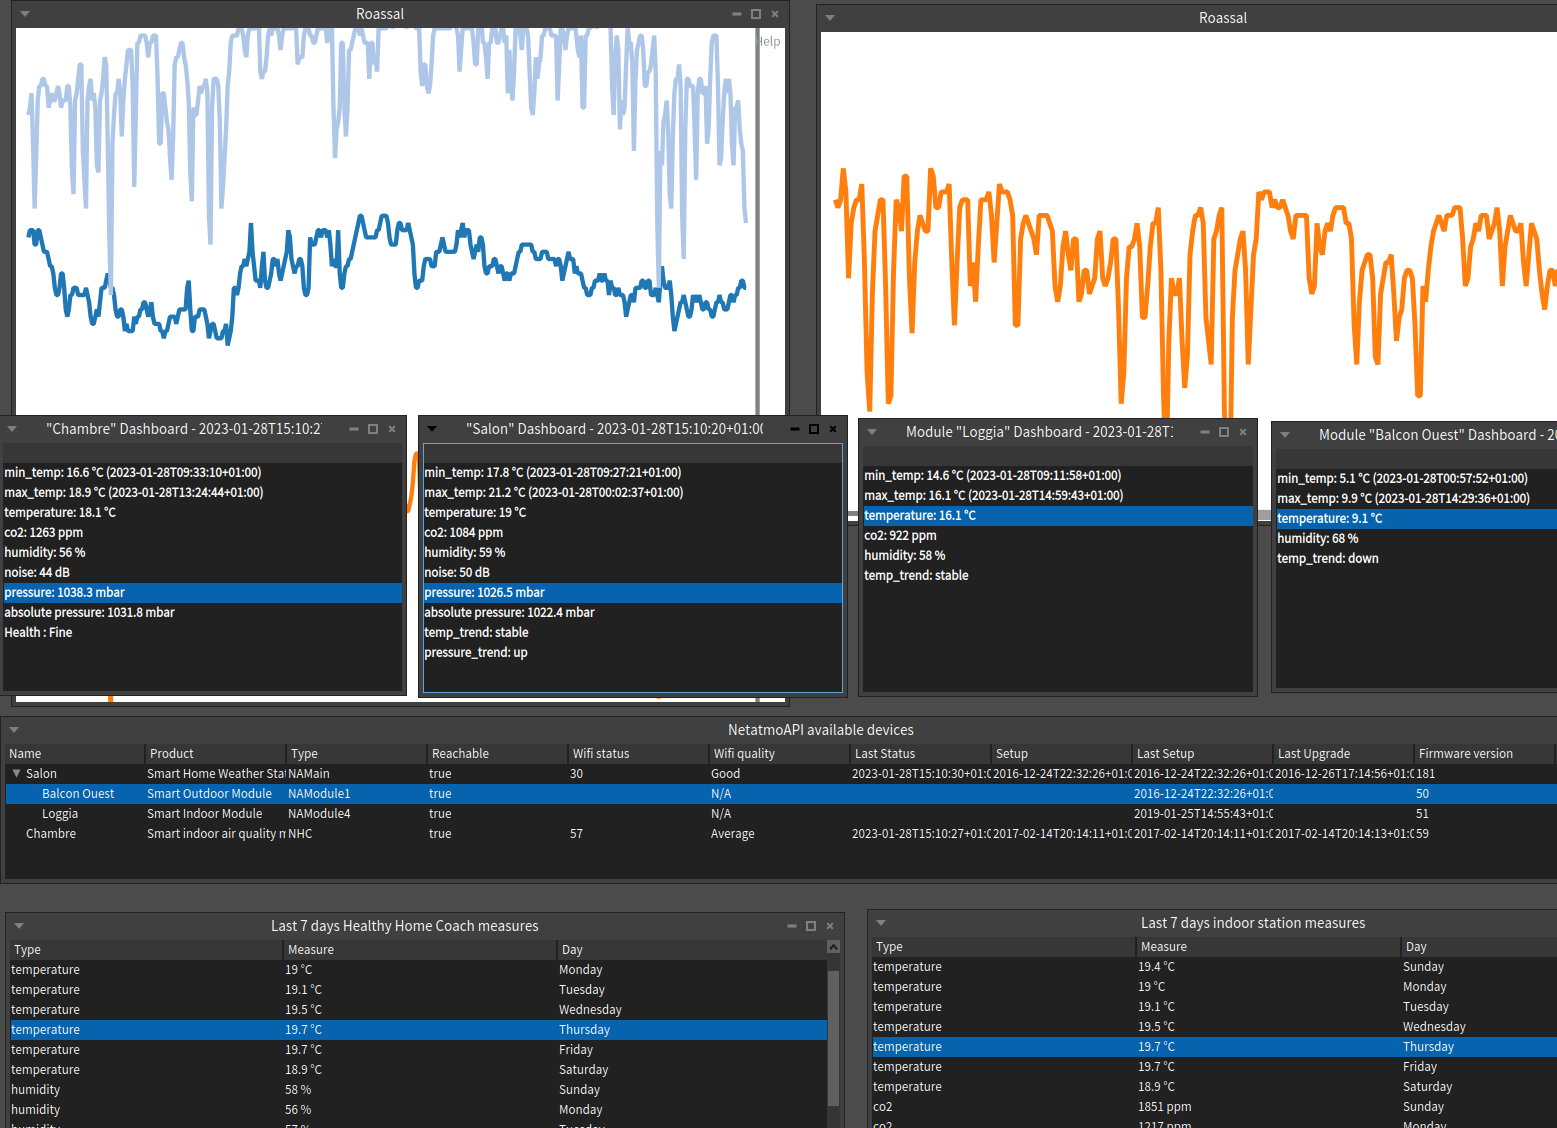Select humidity 58 % Sunday row in Healthy Home Coach
Image resolution: width=1557 pixels, height=1128 pixels.
coord(418,1090)
